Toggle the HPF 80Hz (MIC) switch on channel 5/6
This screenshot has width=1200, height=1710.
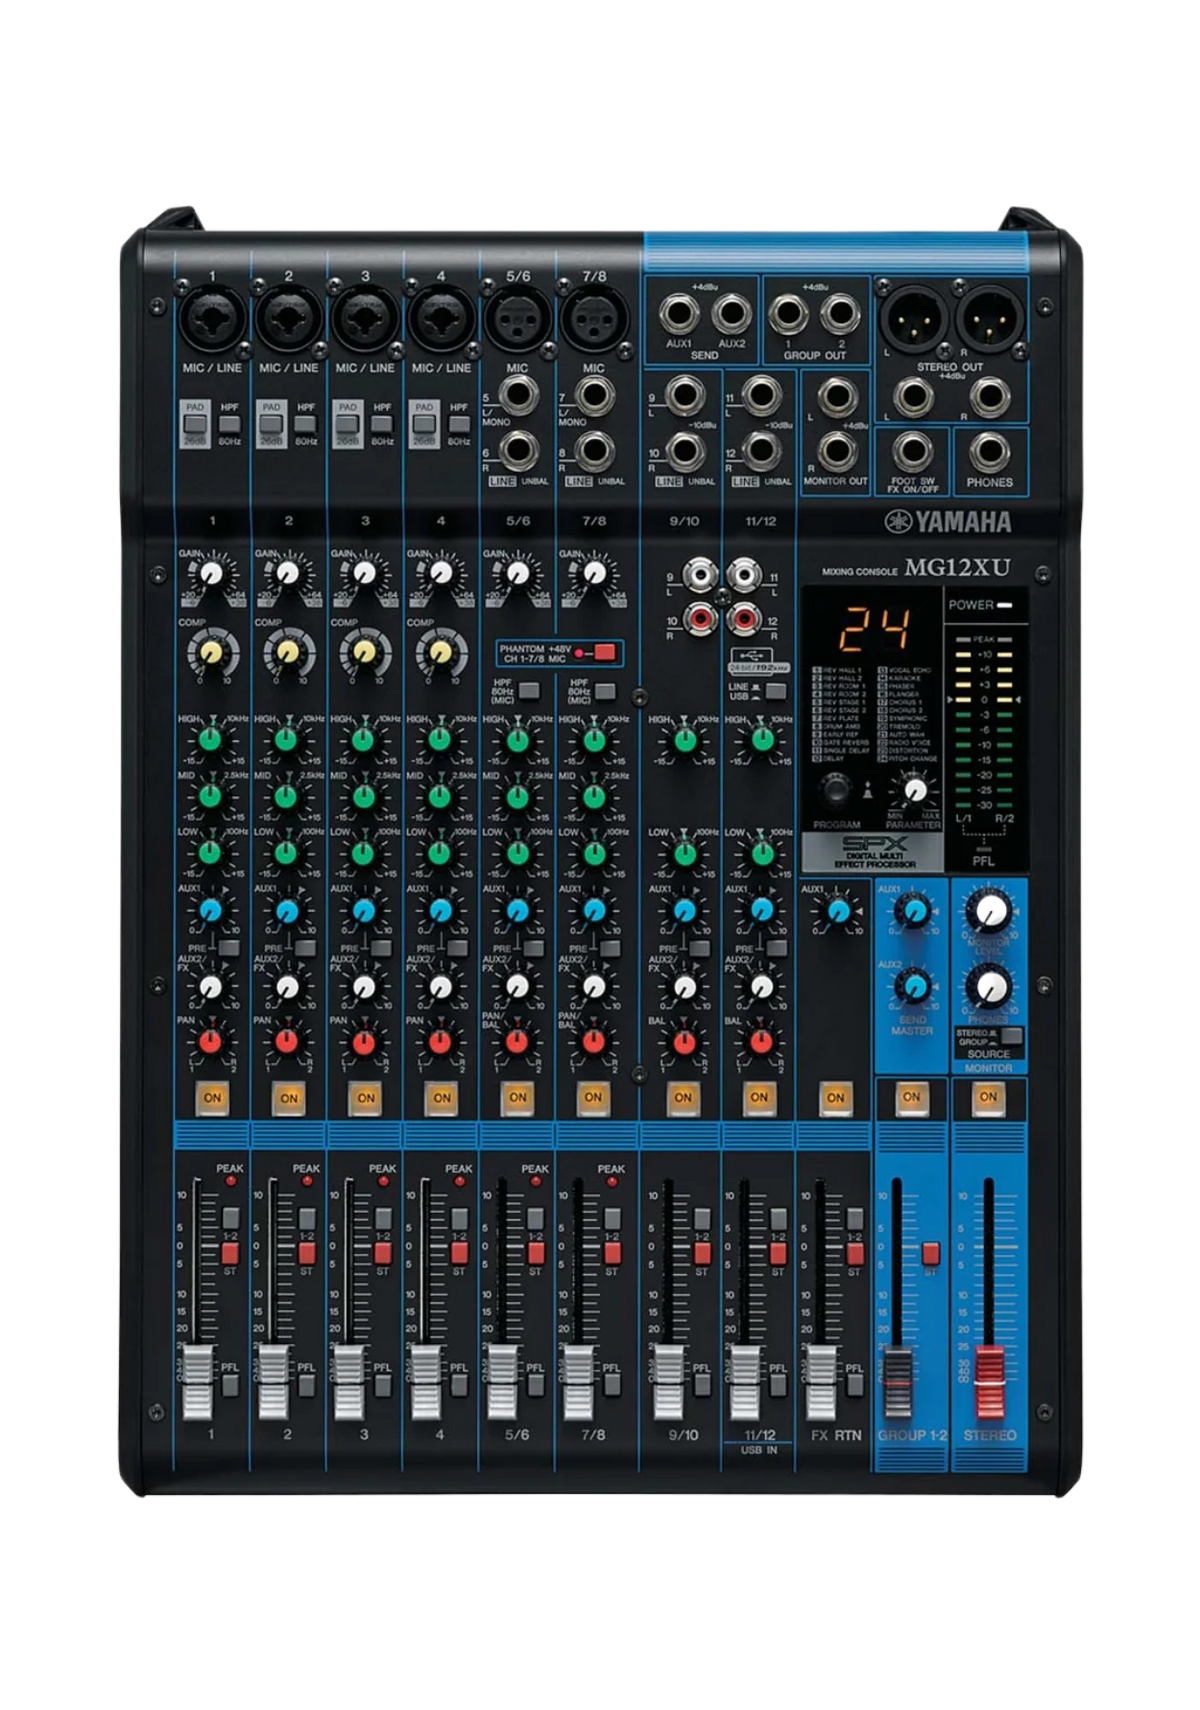click(x=528, y=691)
